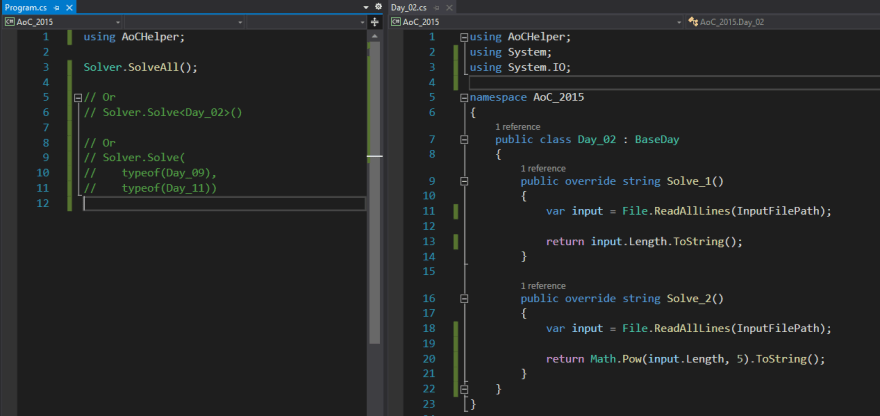
Task: Open '1 reference' link above Solve_2
Action: coord(543,286)
